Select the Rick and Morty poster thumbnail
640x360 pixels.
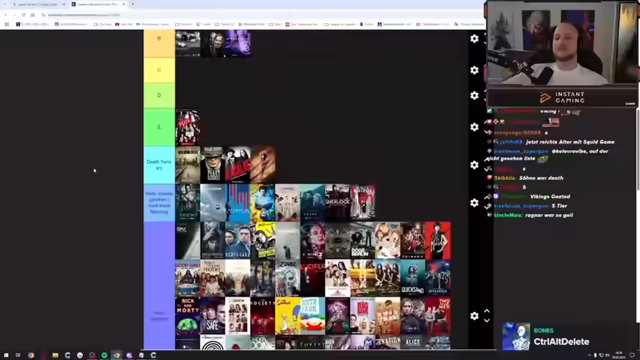[188, 316]
